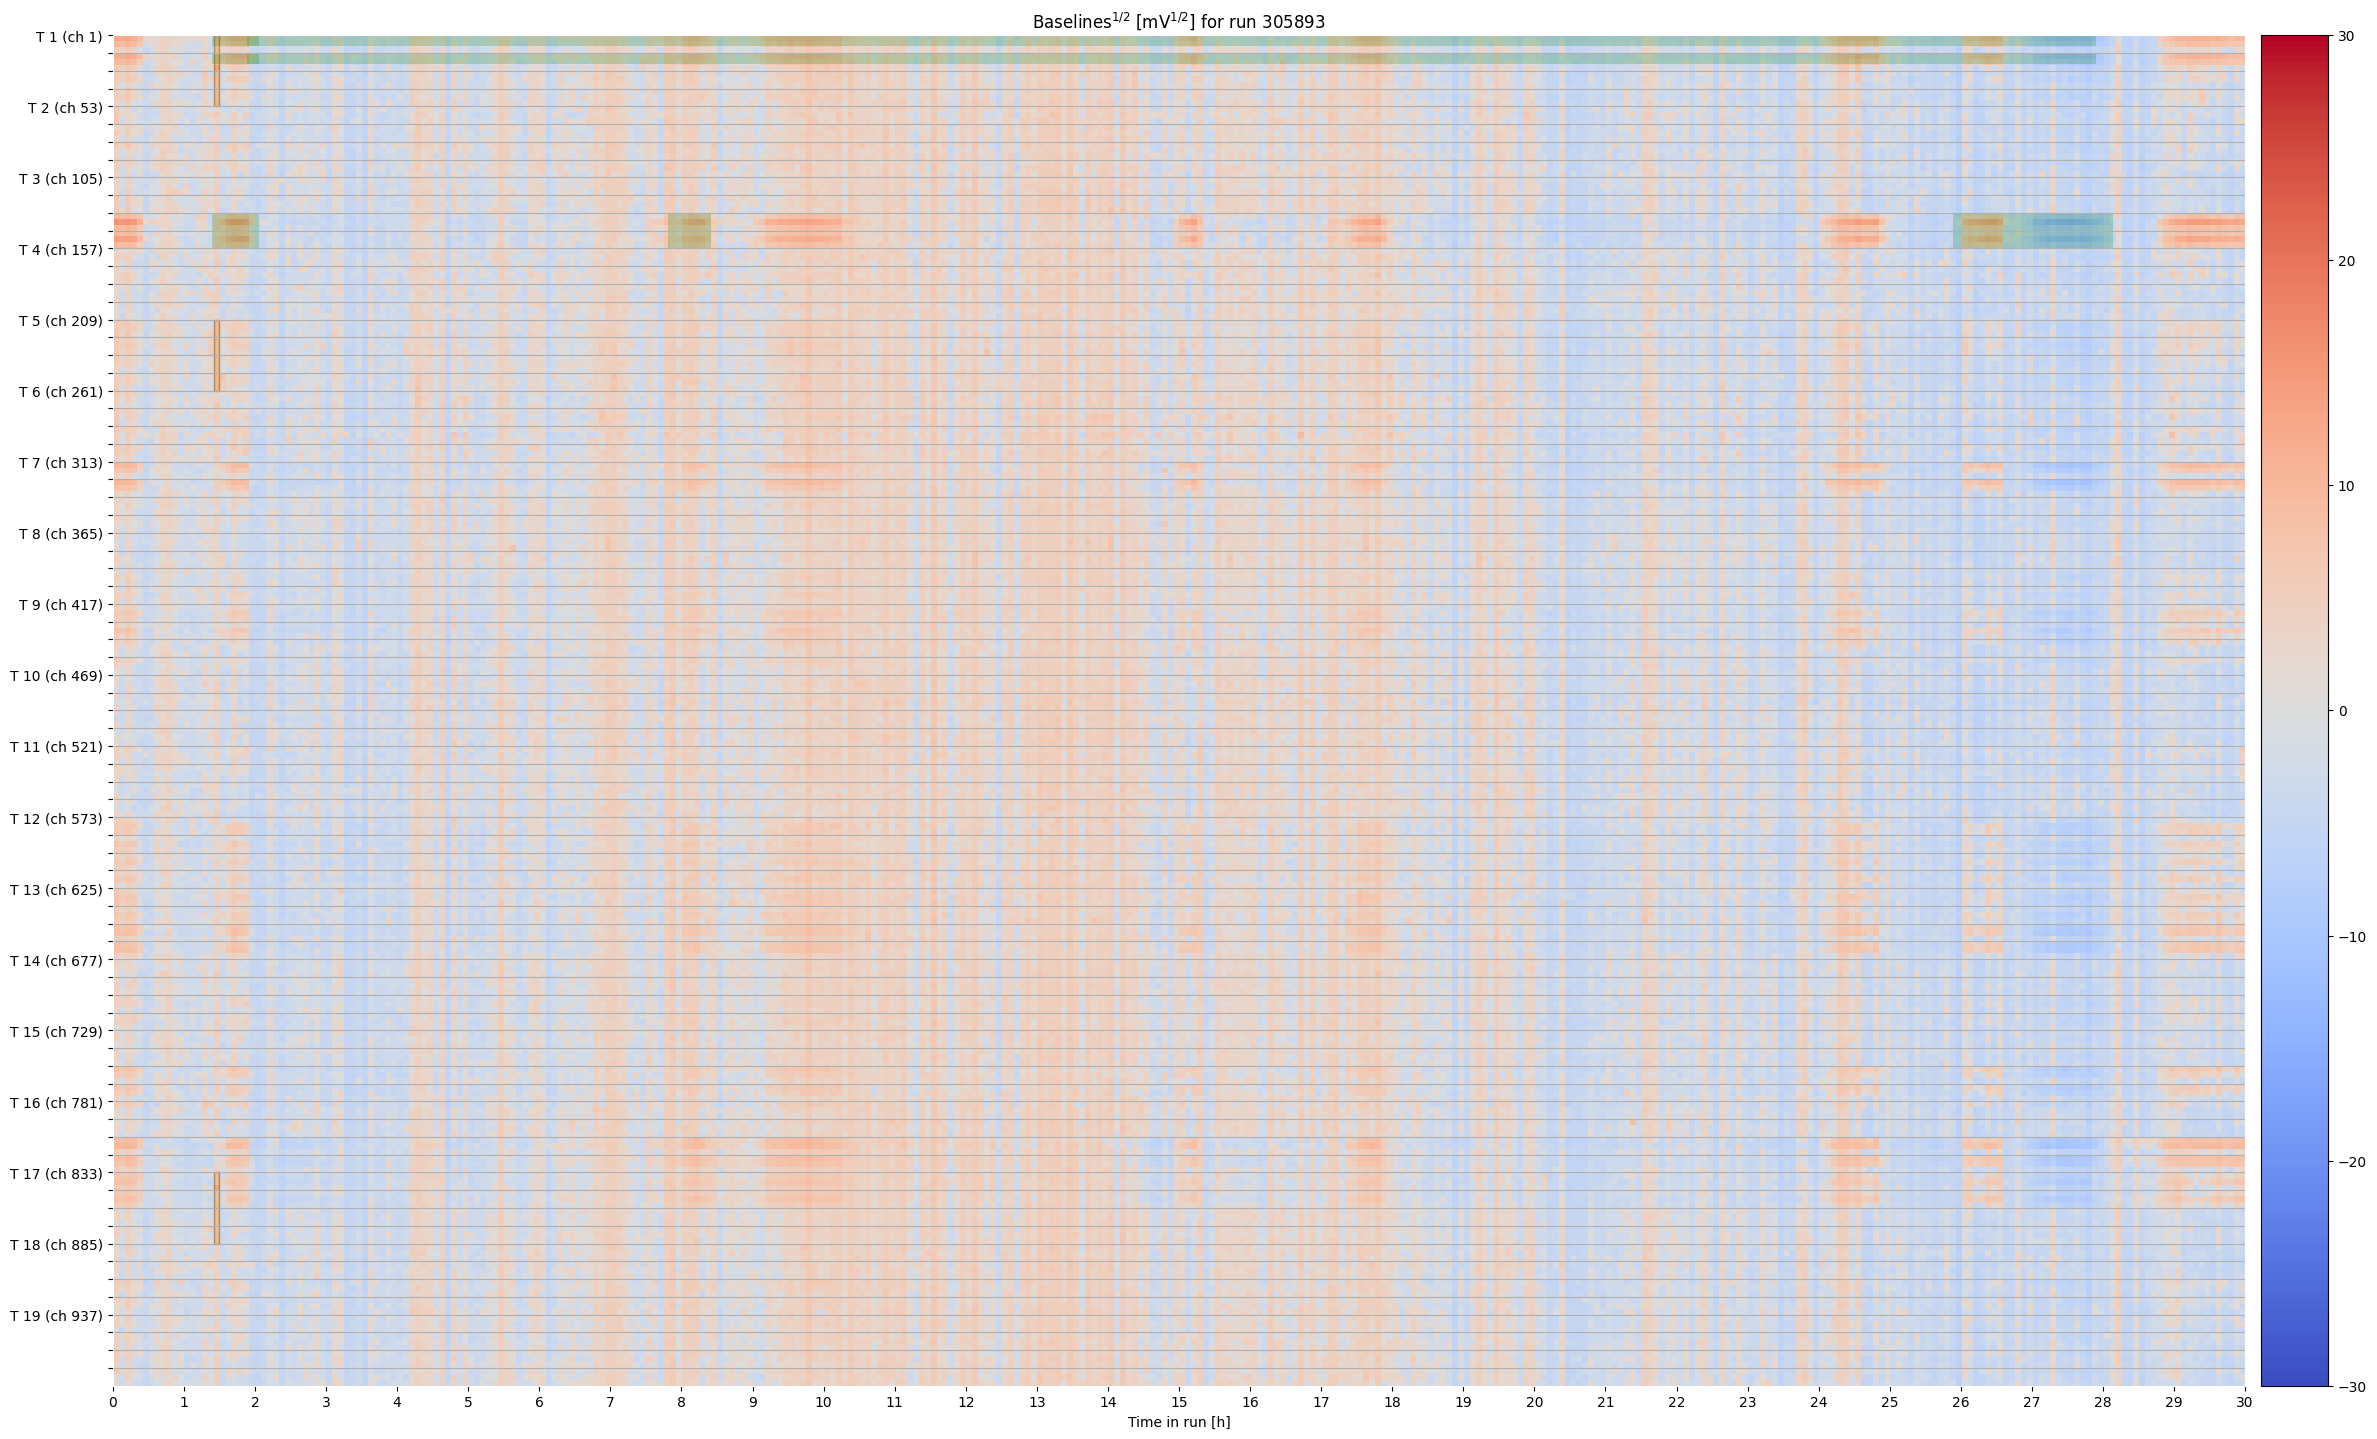
Task: Click the T 7 (ch 313) row label
Action: (x=60, y=462)
